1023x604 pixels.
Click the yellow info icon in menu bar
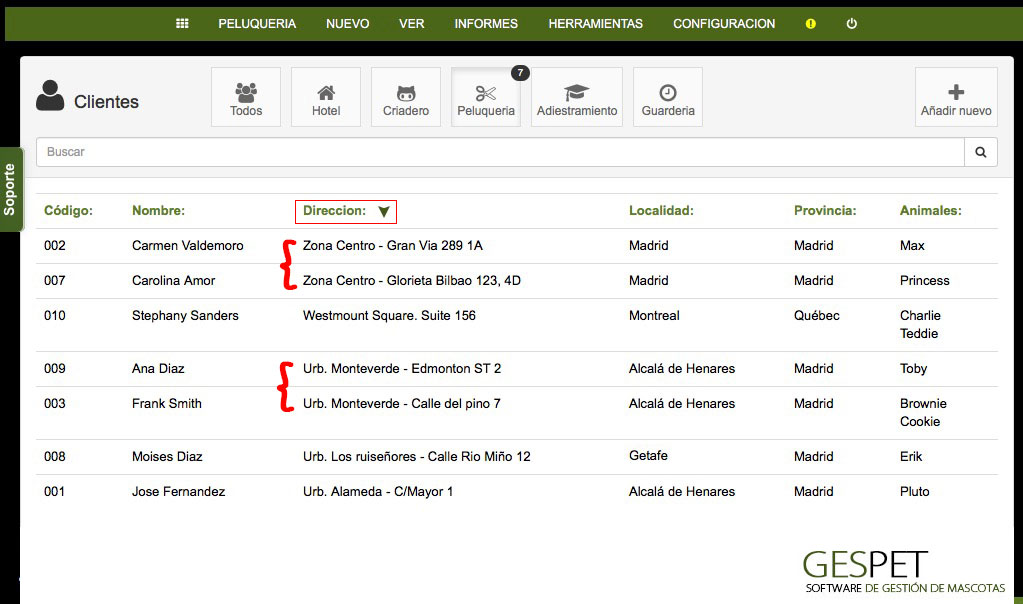click(x=809, y=23)
